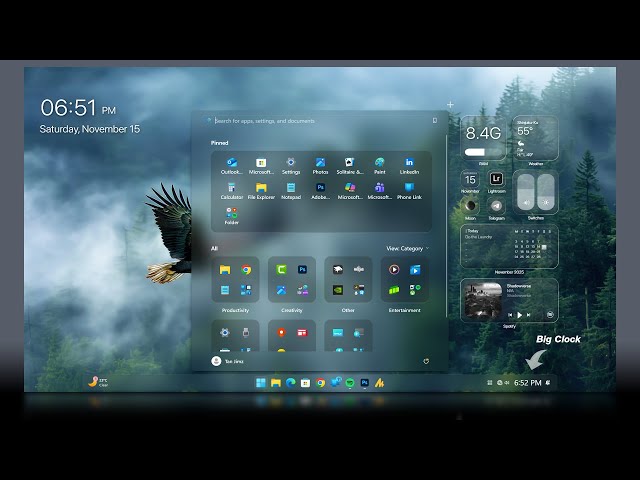Click the Spotify widget album art
The width and height of the screenshot is (640, 480).
(x=483, y=300)
